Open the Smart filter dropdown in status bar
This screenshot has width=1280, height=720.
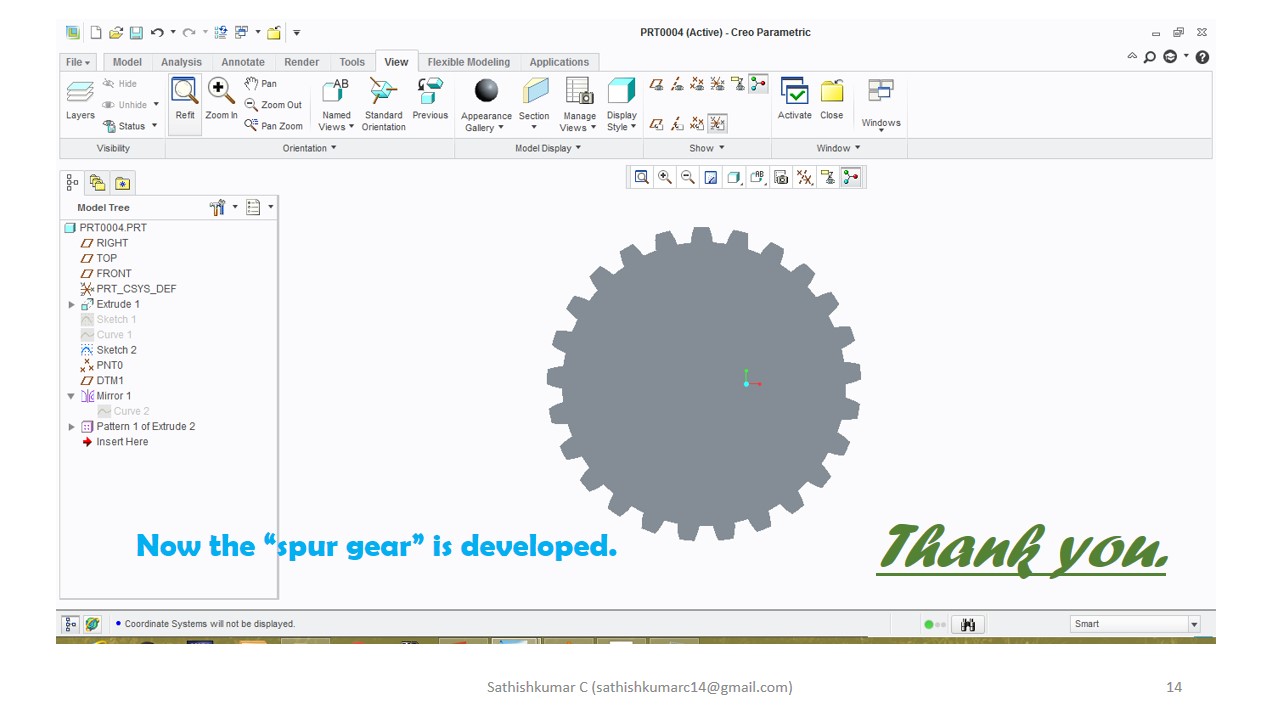(1194, 623)
